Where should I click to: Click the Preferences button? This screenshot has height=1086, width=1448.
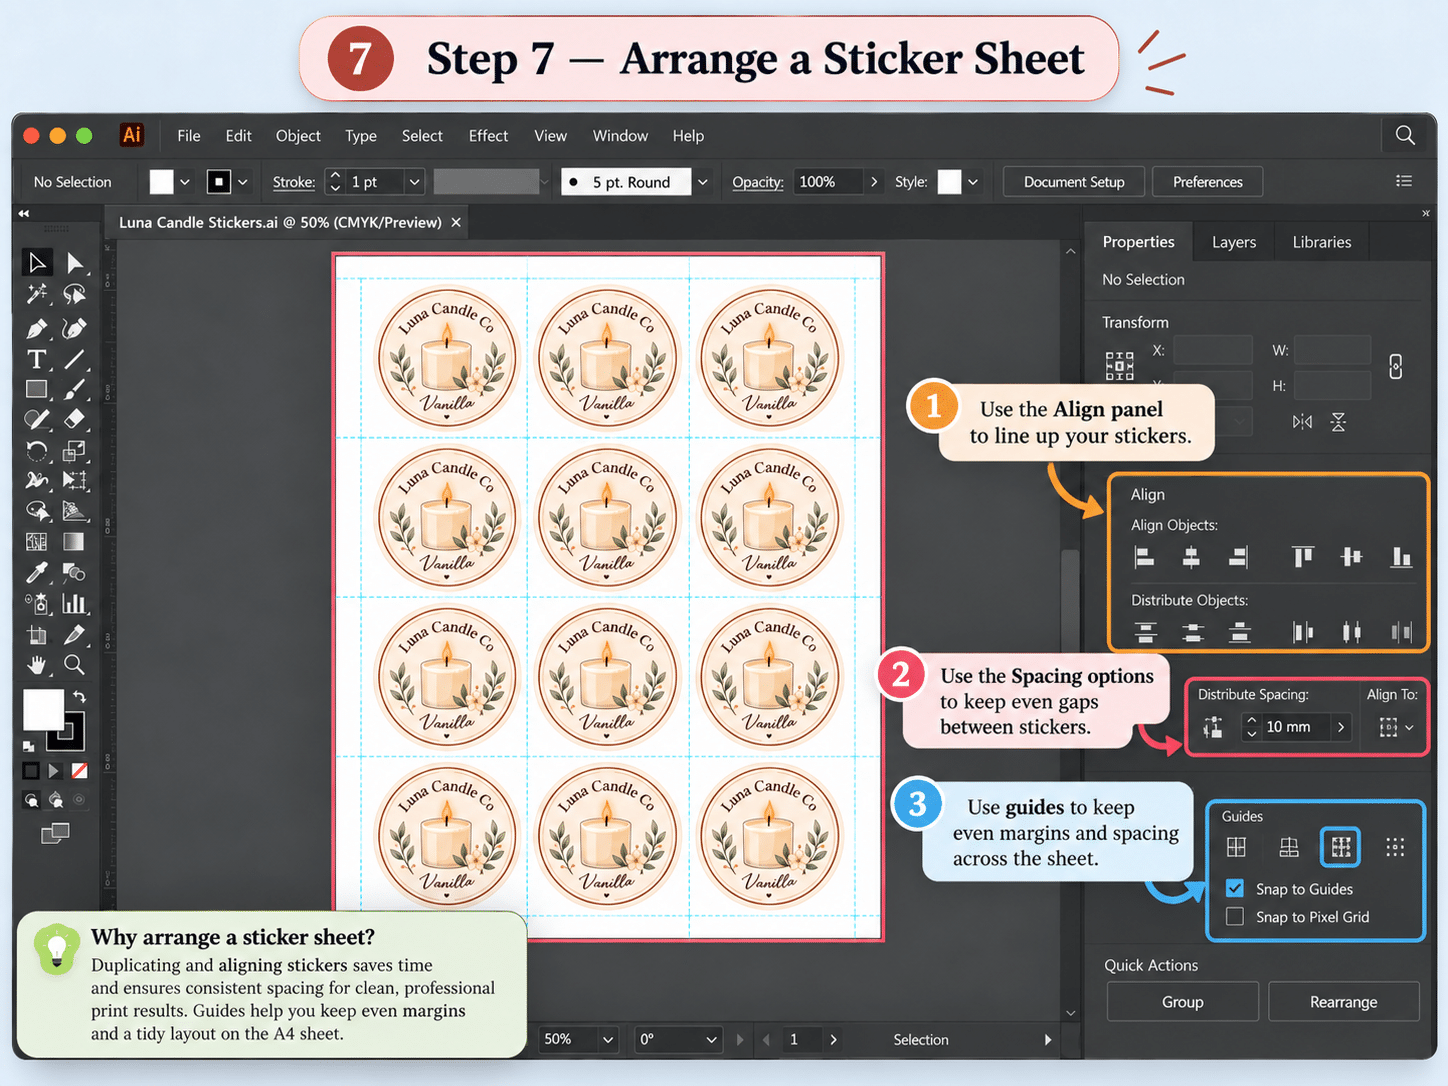1207,182
